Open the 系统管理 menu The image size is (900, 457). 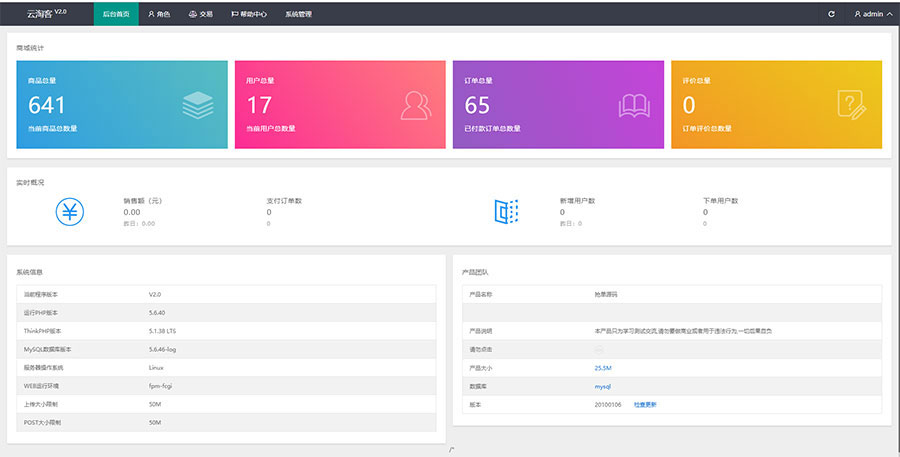298,14
